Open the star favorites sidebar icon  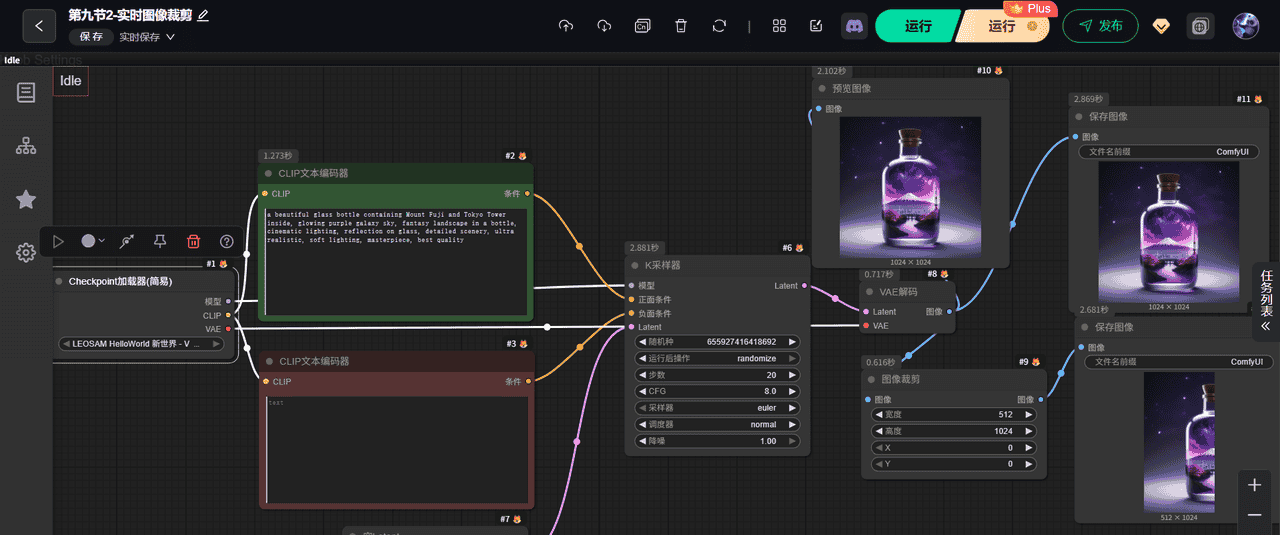click(26, 200)
